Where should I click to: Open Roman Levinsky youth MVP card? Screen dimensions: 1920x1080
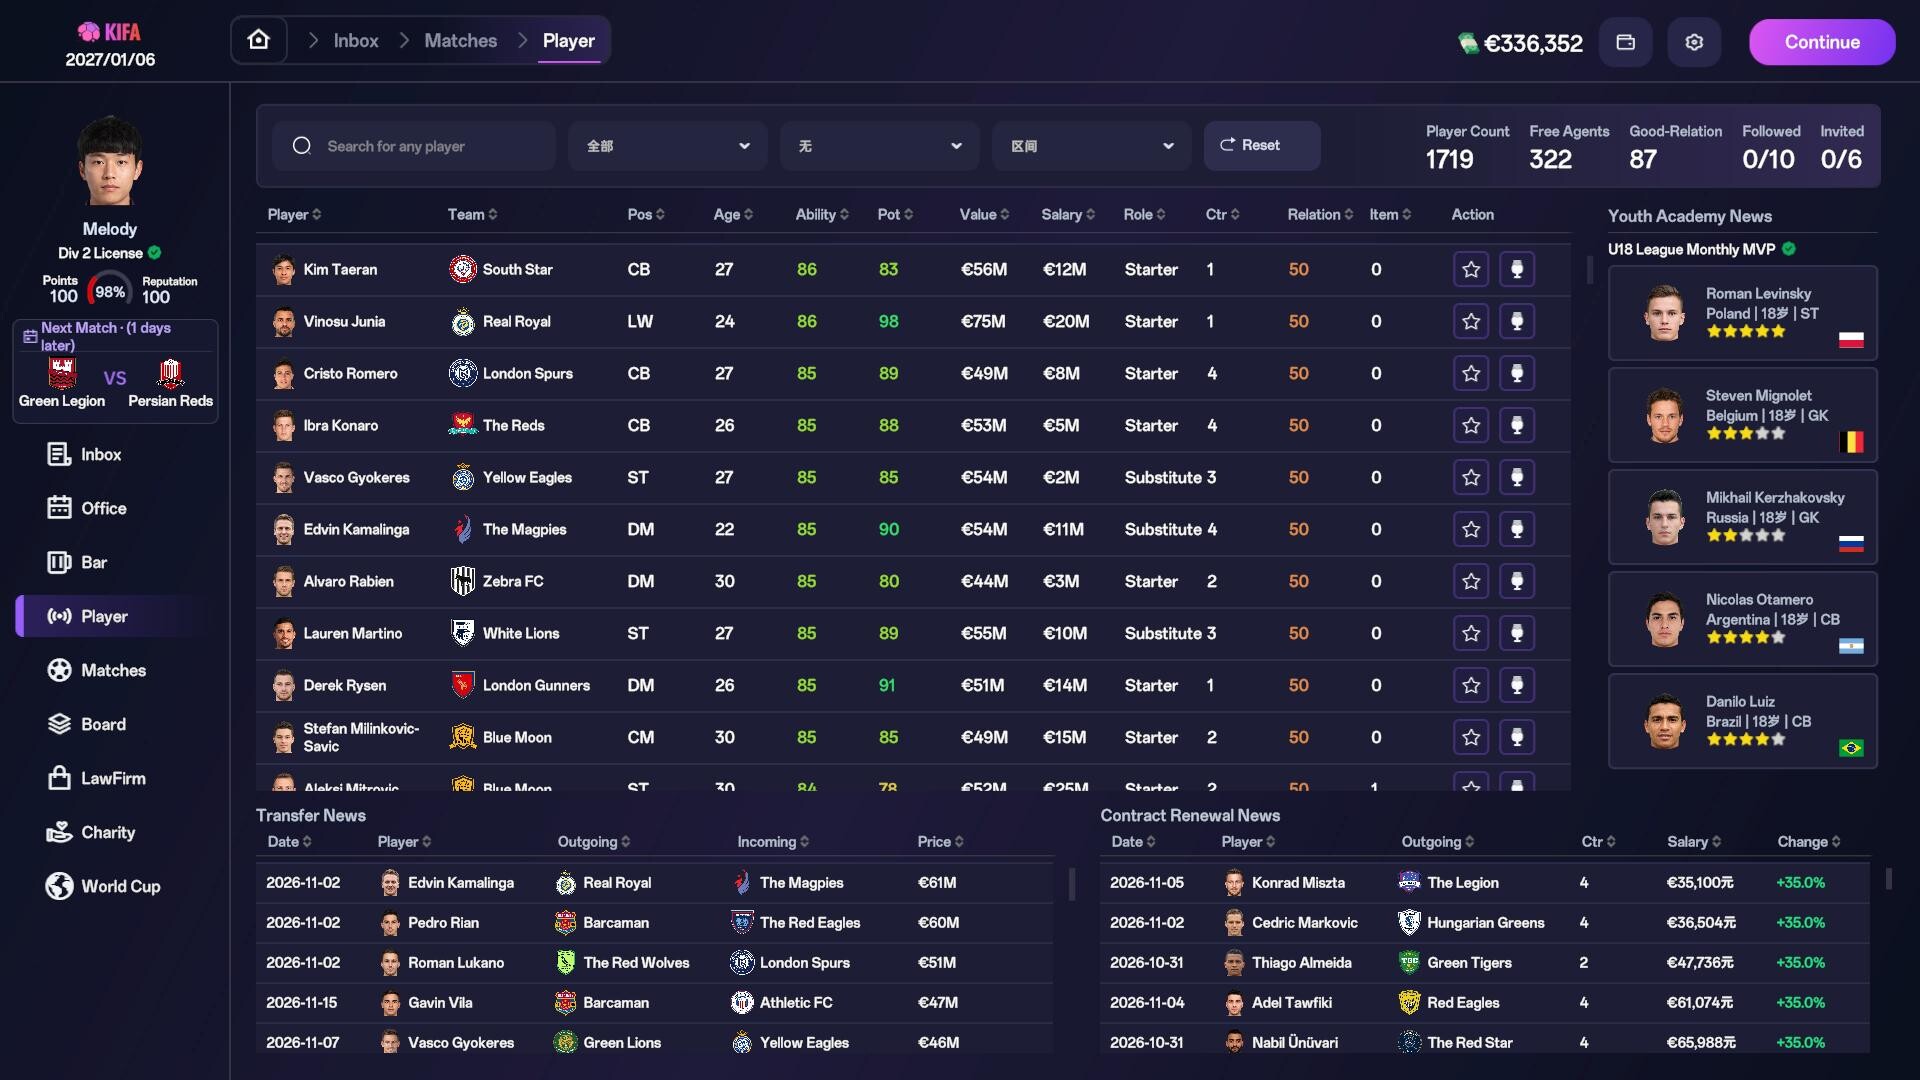coord(1742,313)
